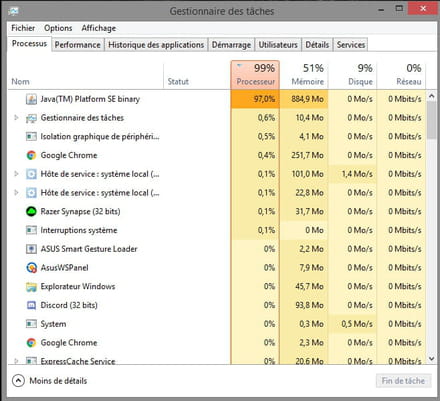Select the ASUS Smart Gesture Loader name
This screenshot has width=440, height=401.
coord(89,249)
